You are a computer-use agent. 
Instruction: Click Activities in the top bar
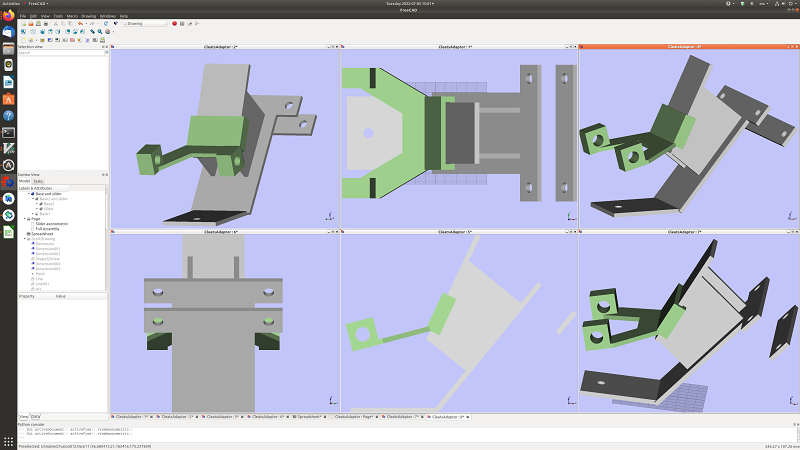click(x=11, y=3)
